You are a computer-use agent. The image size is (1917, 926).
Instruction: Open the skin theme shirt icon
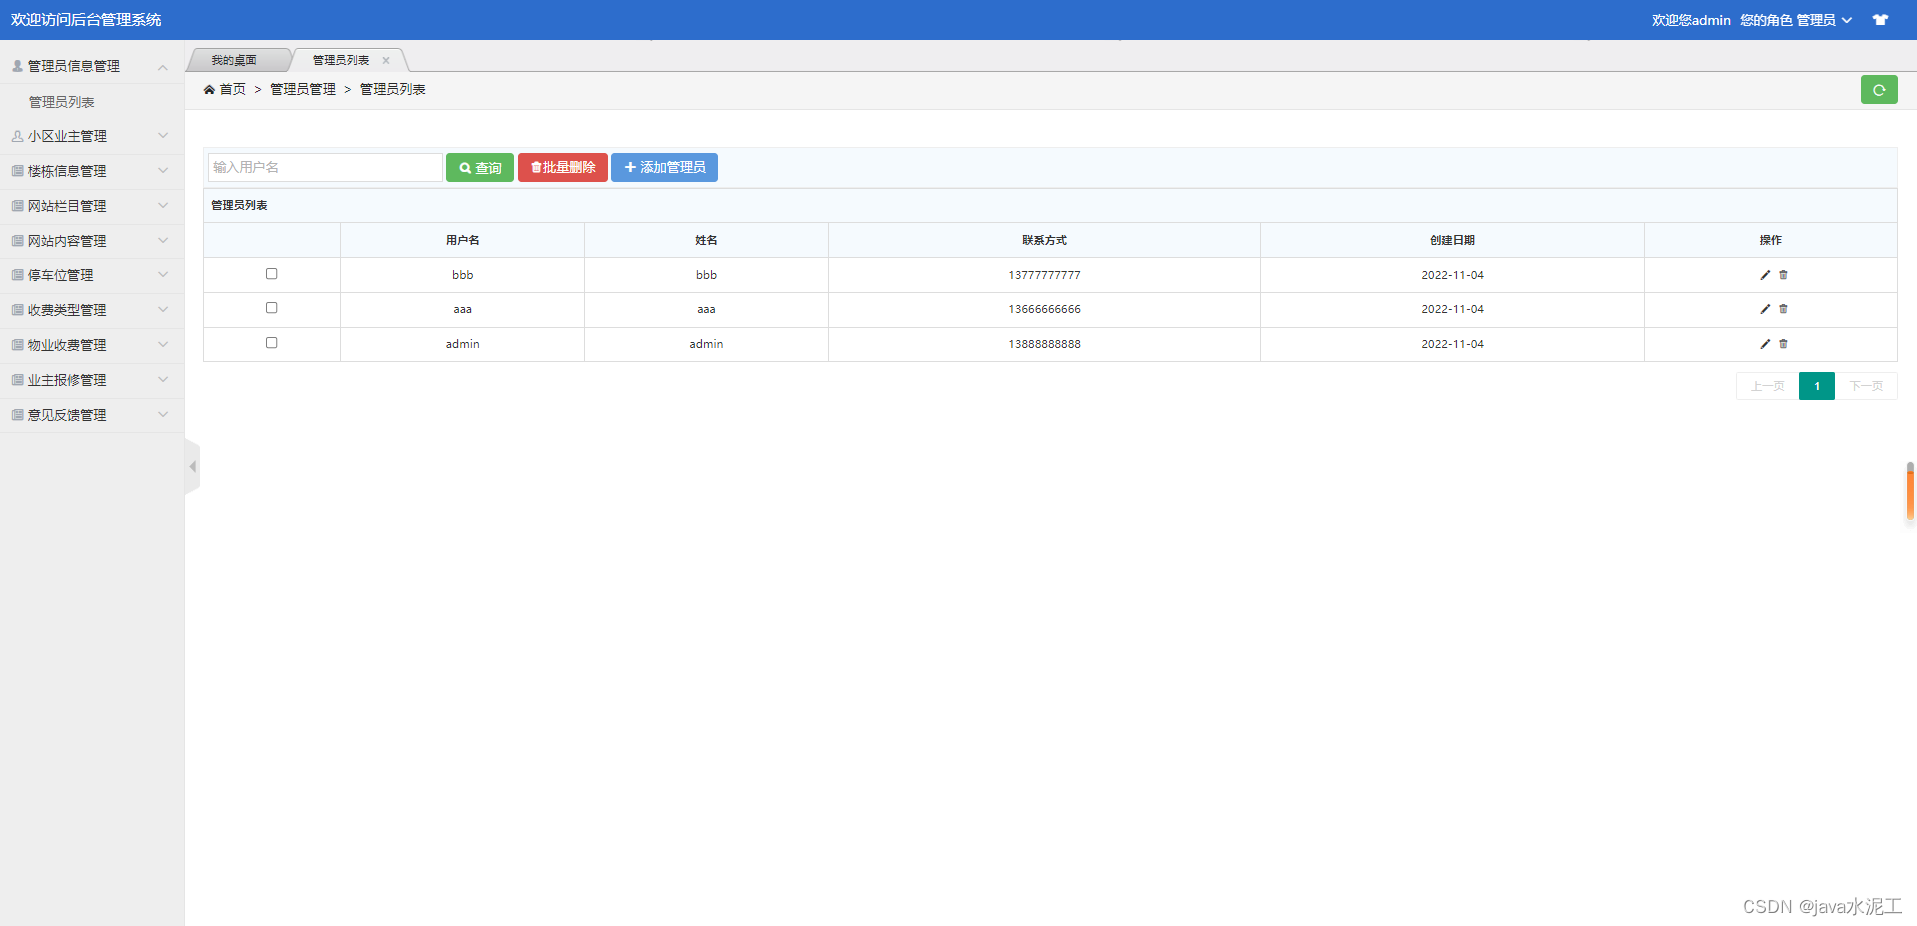pos(1880,20)
